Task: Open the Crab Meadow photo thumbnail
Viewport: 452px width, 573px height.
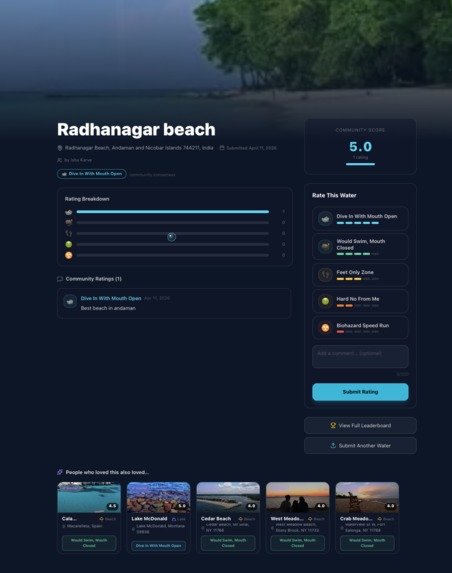Action: 367,497
